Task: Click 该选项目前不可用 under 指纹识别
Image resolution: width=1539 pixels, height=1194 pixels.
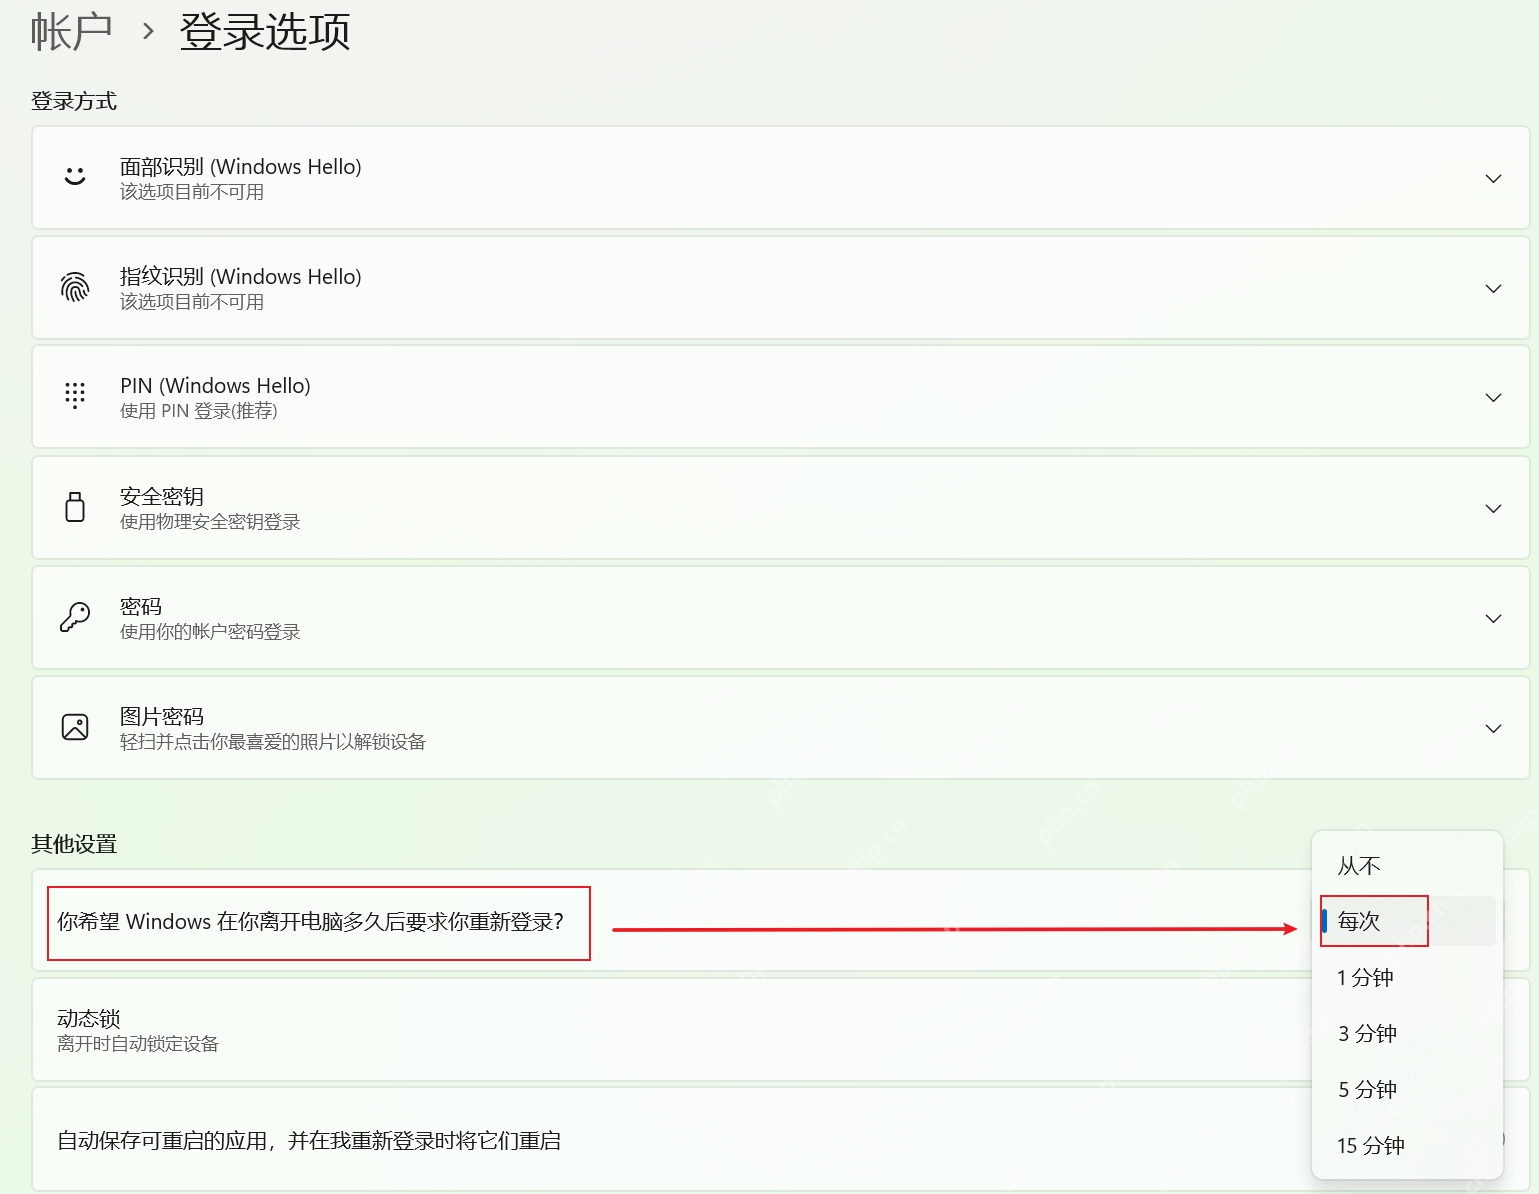Action: (x=192, y=302)
